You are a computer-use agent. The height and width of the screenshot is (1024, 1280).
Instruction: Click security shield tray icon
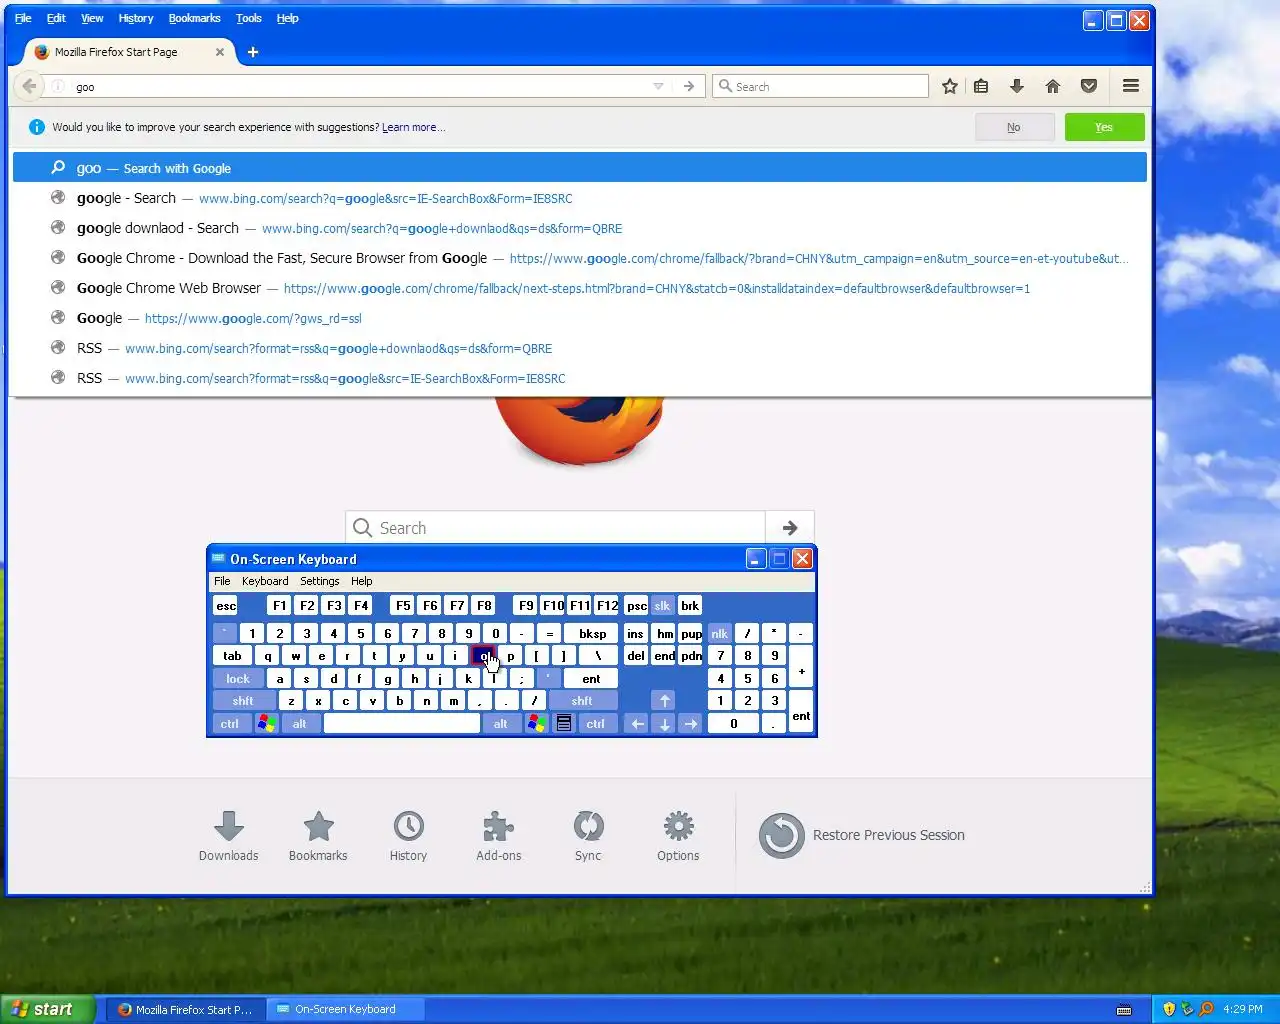[x=1169, y=1009]
